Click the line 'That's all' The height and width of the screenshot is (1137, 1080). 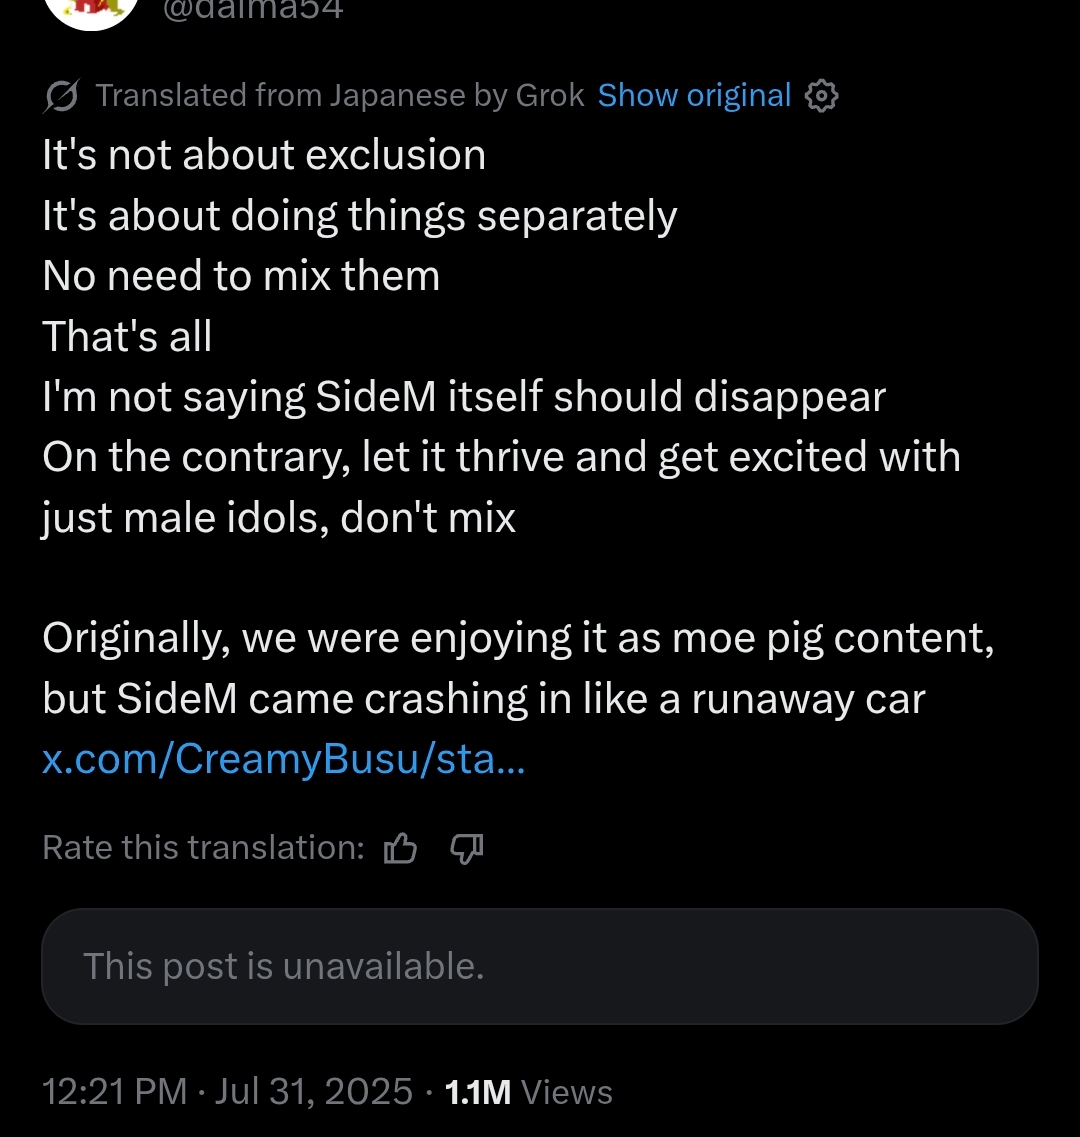(127, 336)
